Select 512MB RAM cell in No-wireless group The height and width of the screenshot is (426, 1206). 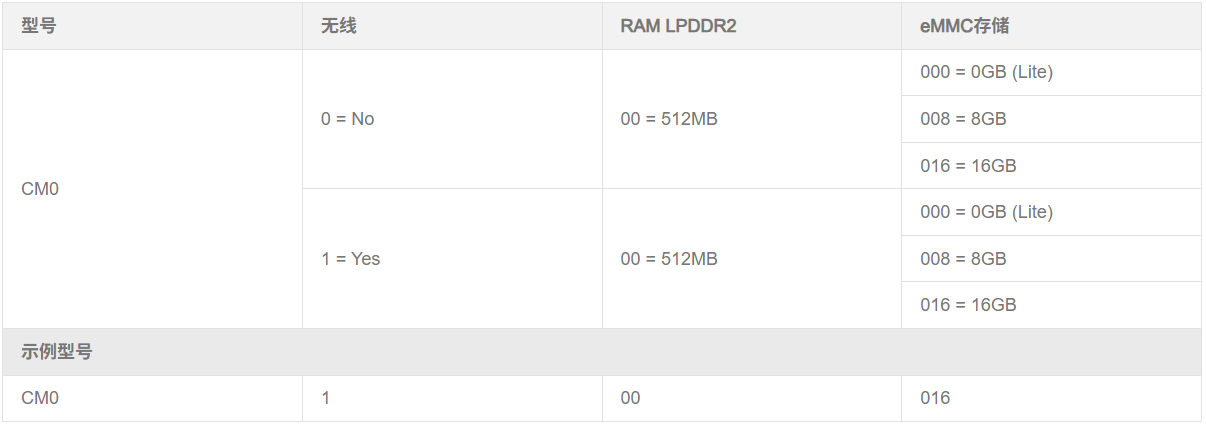[x=669, y=119]
